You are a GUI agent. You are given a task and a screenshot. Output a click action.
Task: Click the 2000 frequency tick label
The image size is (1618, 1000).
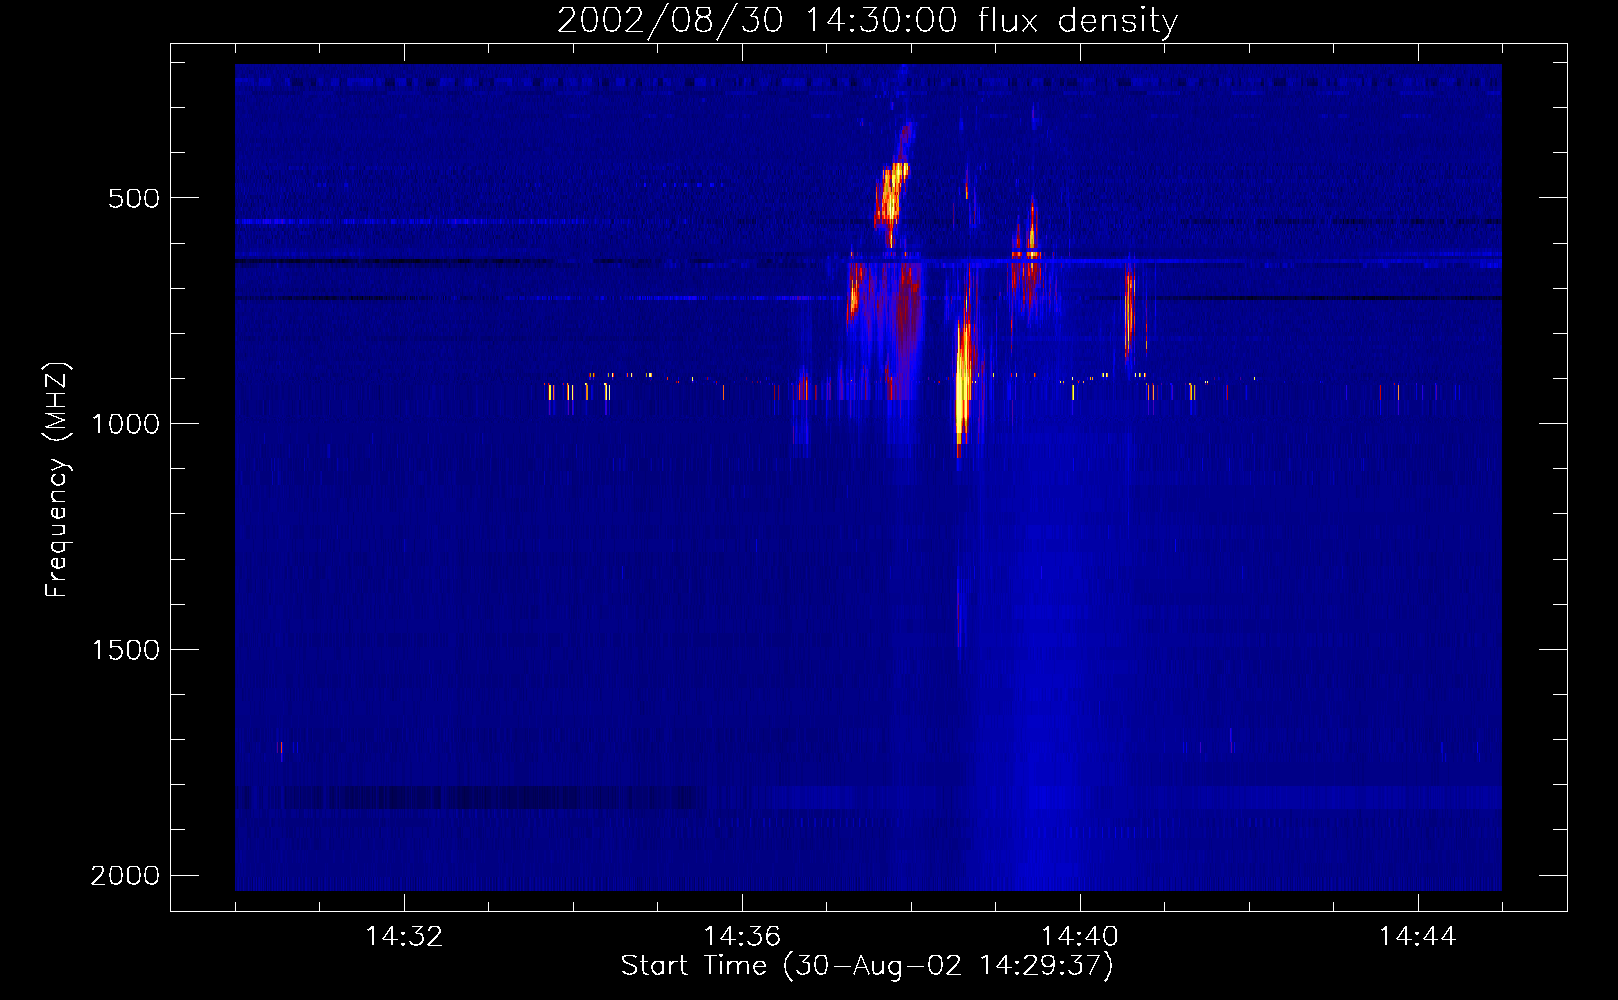pos(125,876)
